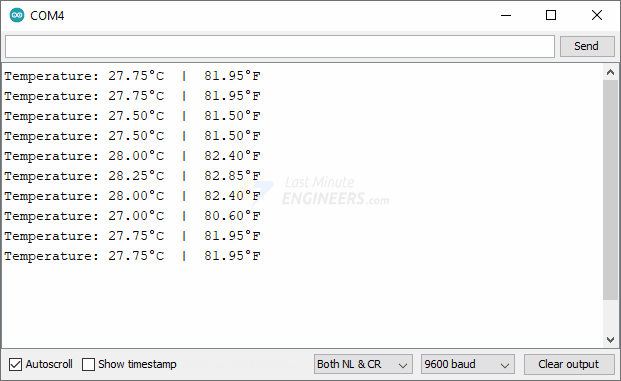621x381 pixels.
Task: Click the 28.25°C temperature reading
Action: [x=136, y=176]
